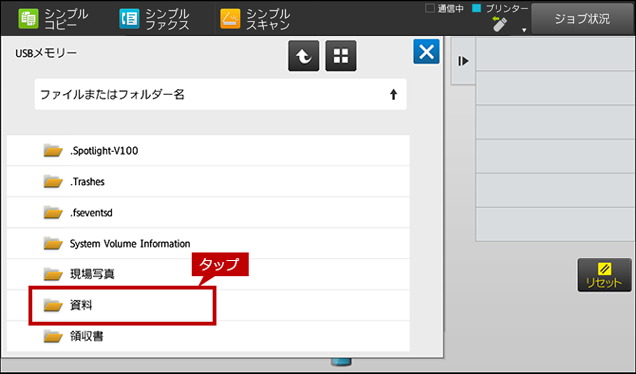This screenshot has height=374, width=636.
Task: Expand the action panel with the side arrow tab
Action: point(463,61)
